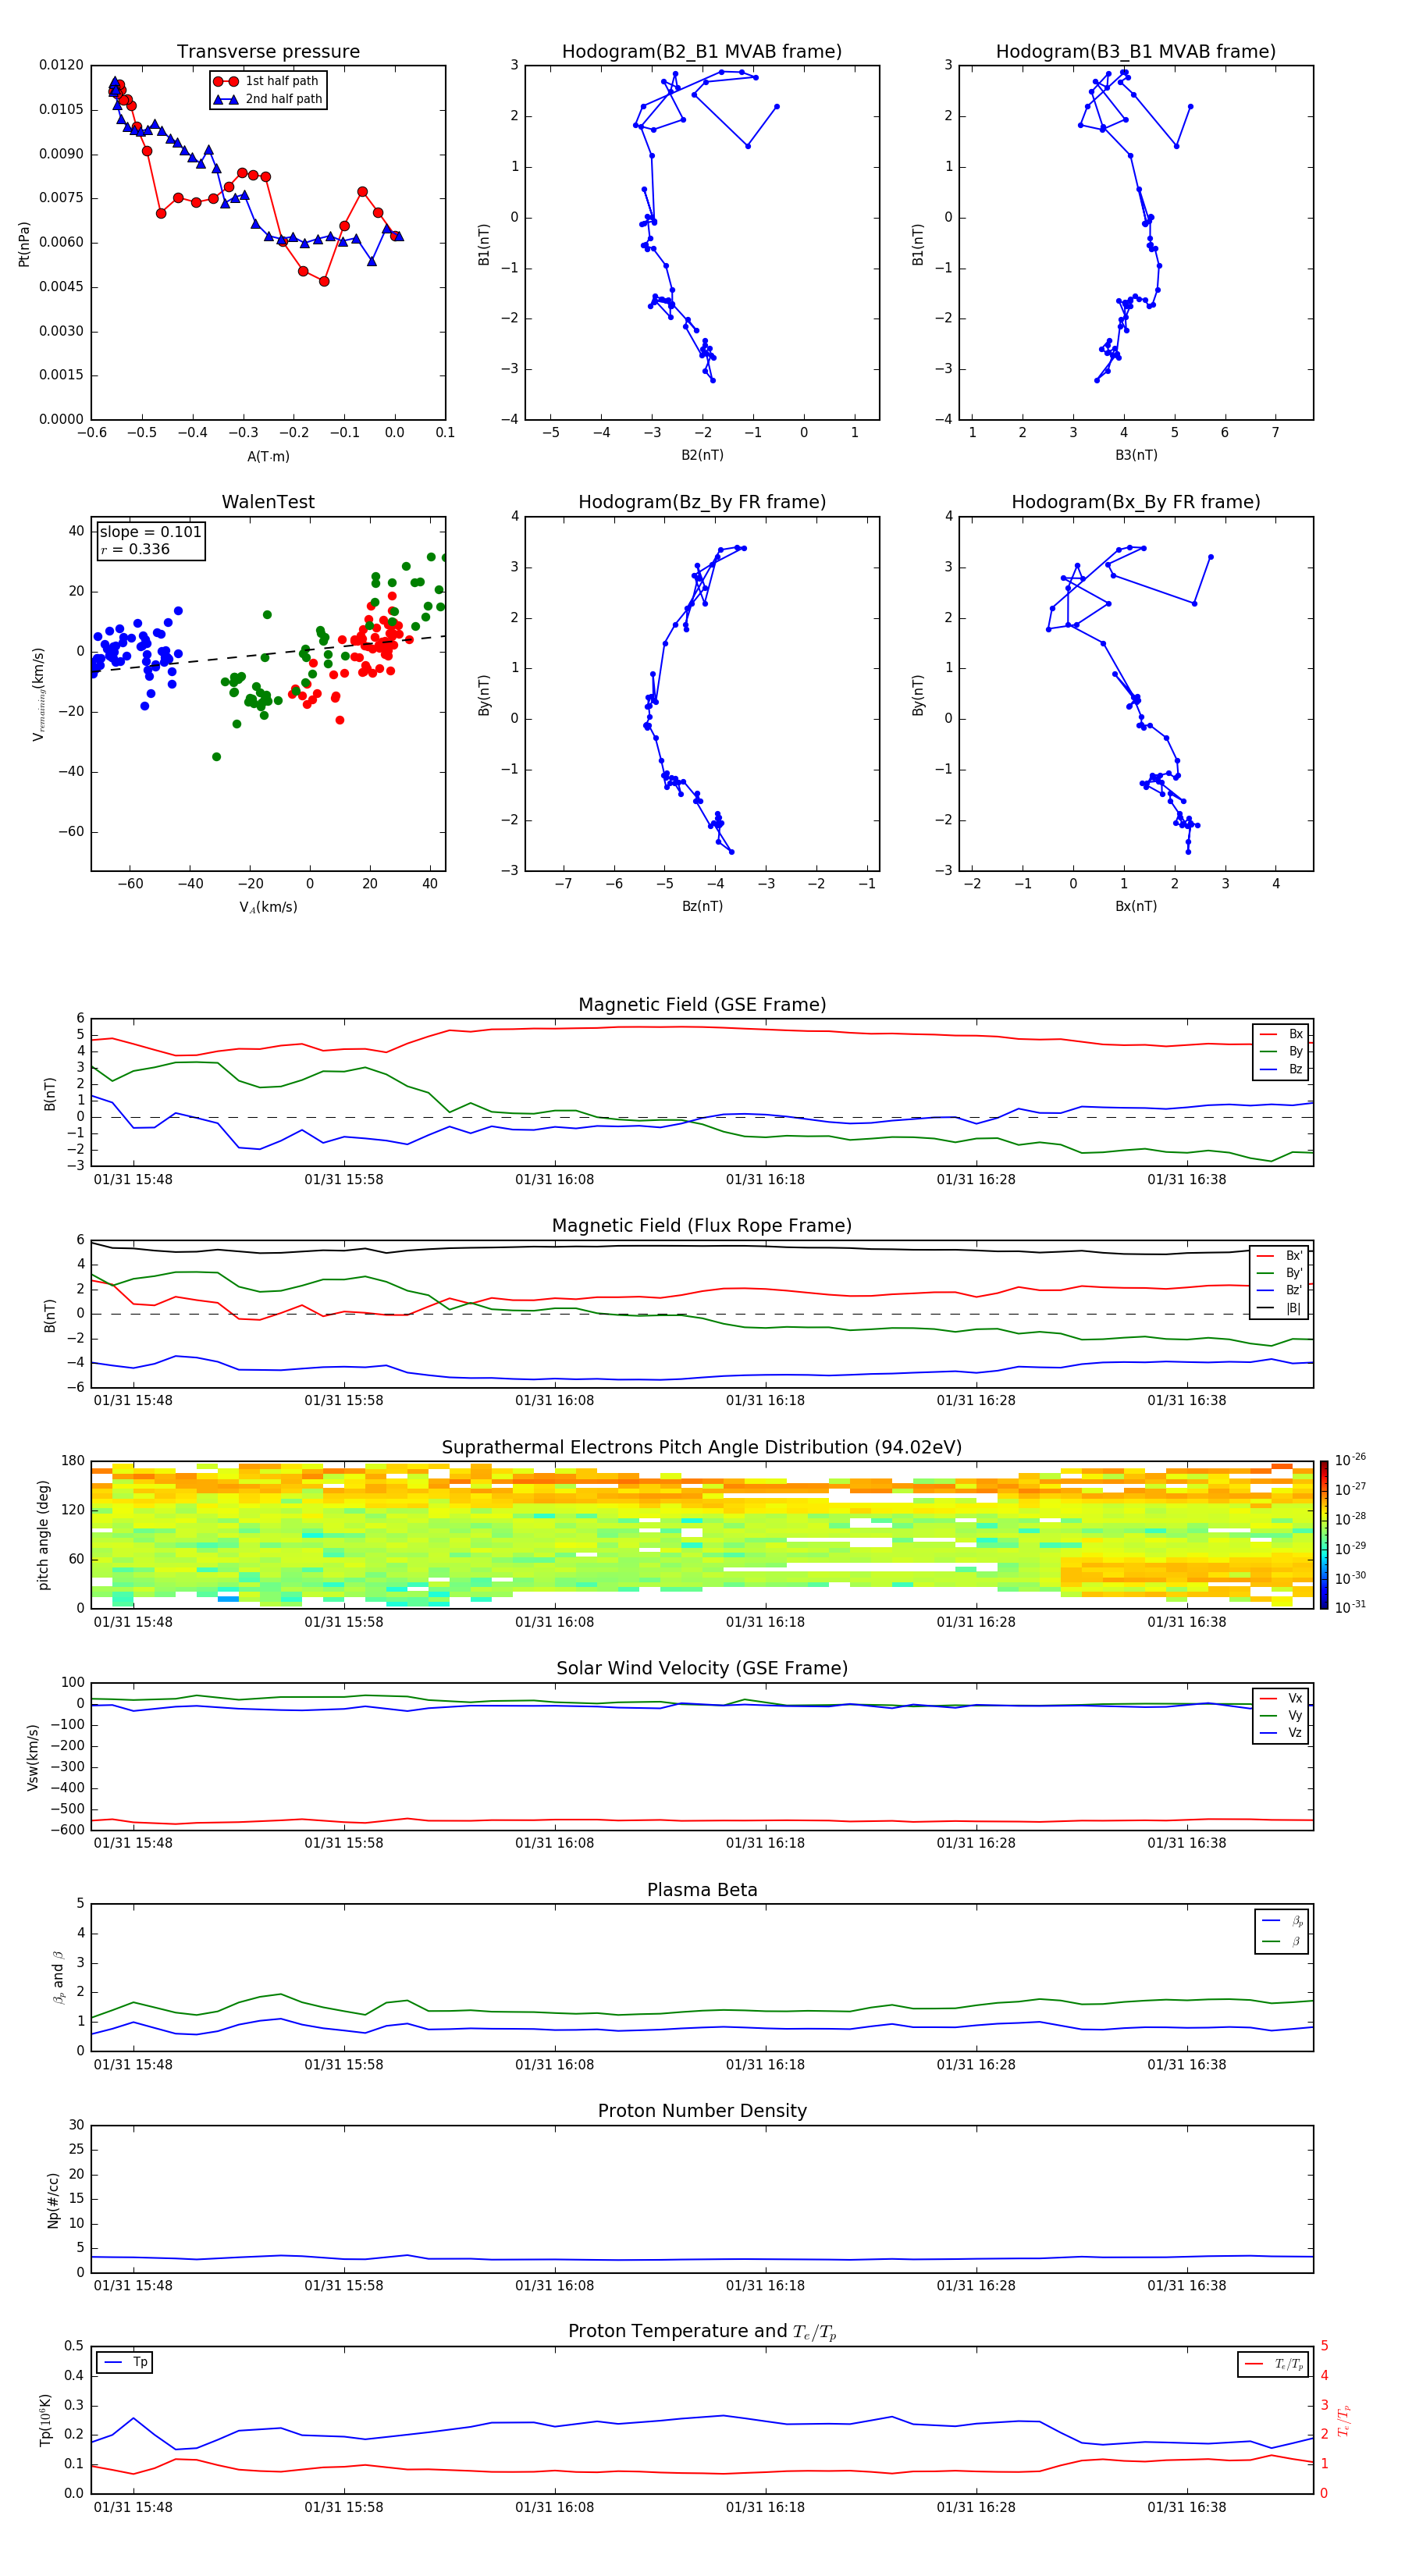The image size is (1405, 2576).
Task: Click the 'Bz(nT)' x-axis label
Action: (x=702, y=906)
